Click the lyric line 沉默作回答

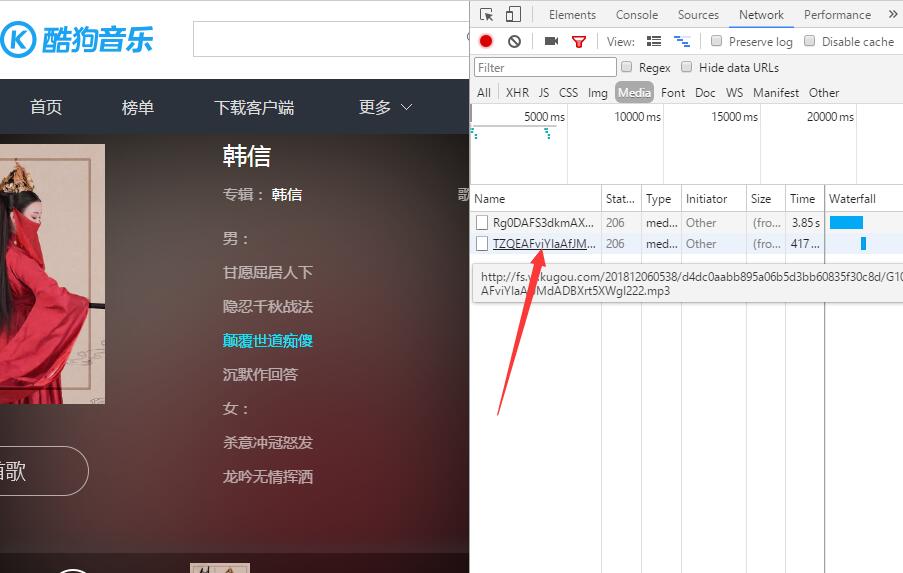[260, 374]
